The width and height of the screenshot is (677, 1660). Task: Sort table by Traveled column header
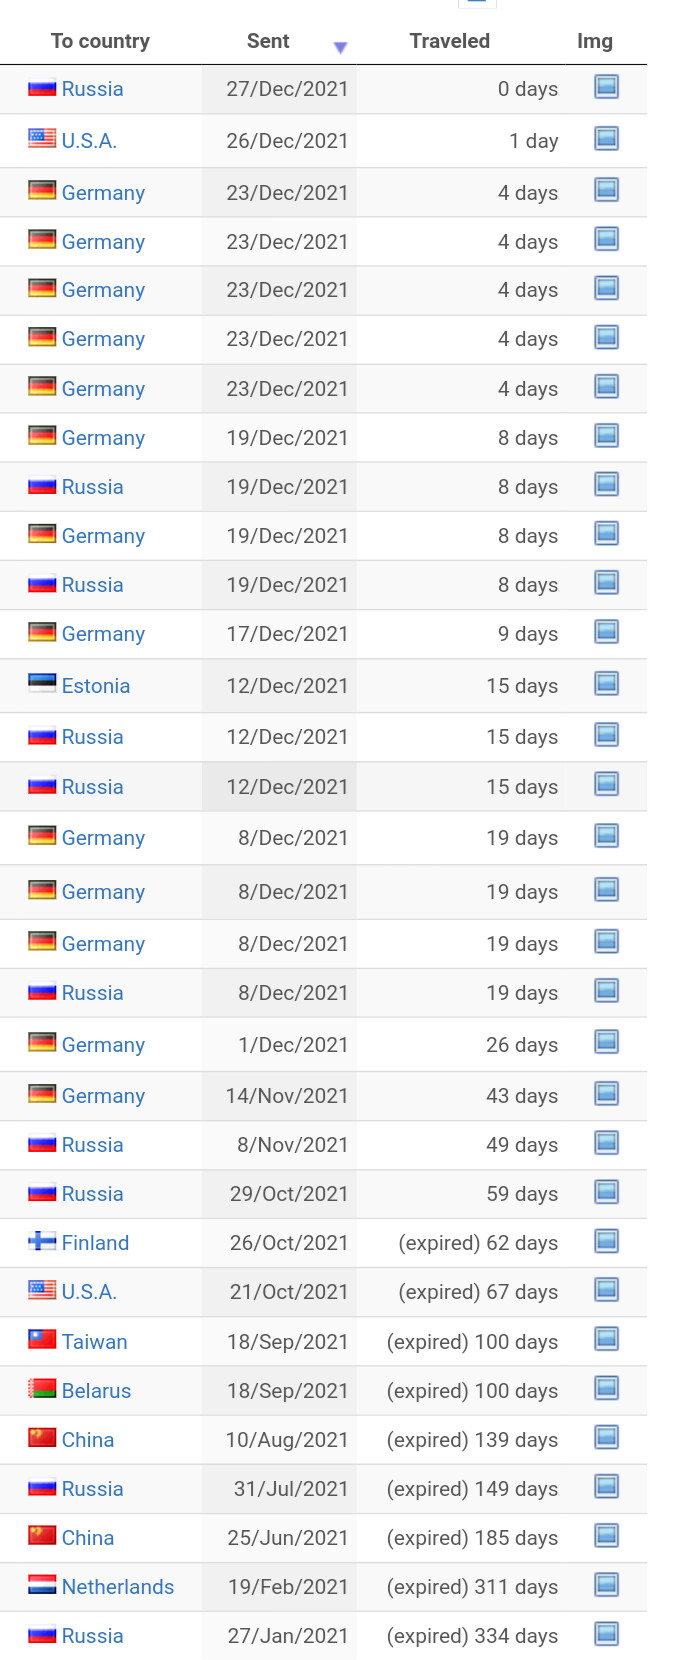click(449, 41)
